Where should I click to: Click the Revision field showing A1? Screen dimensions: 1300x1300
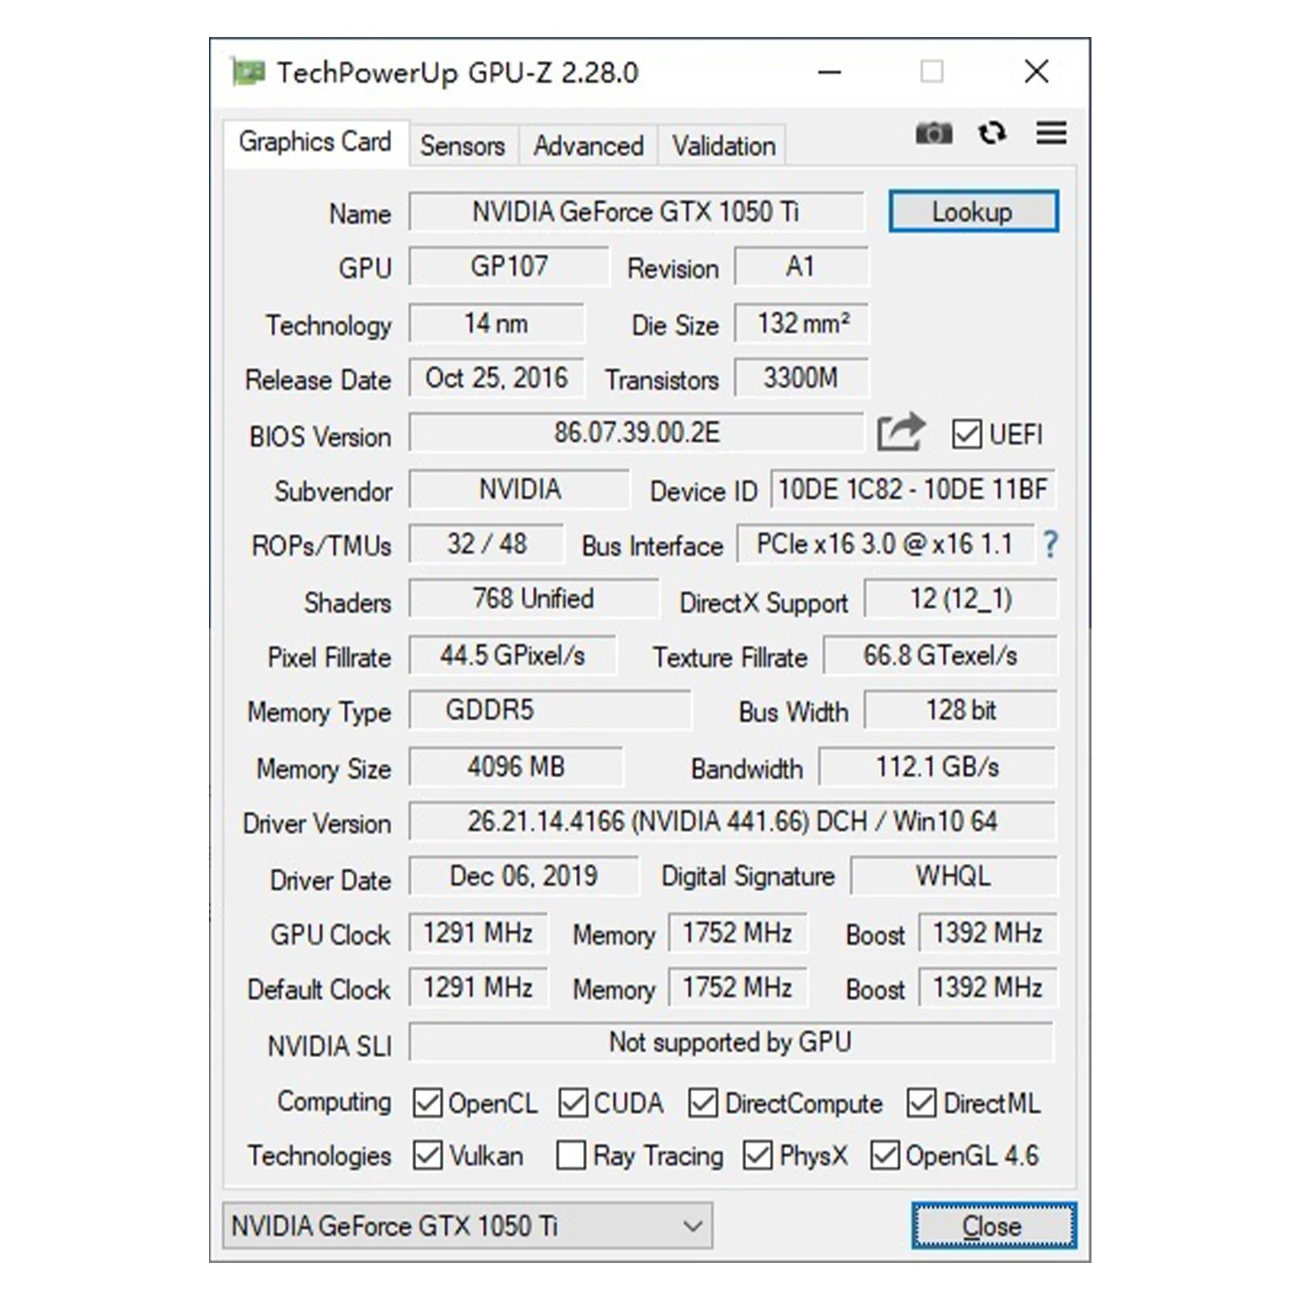801,267
